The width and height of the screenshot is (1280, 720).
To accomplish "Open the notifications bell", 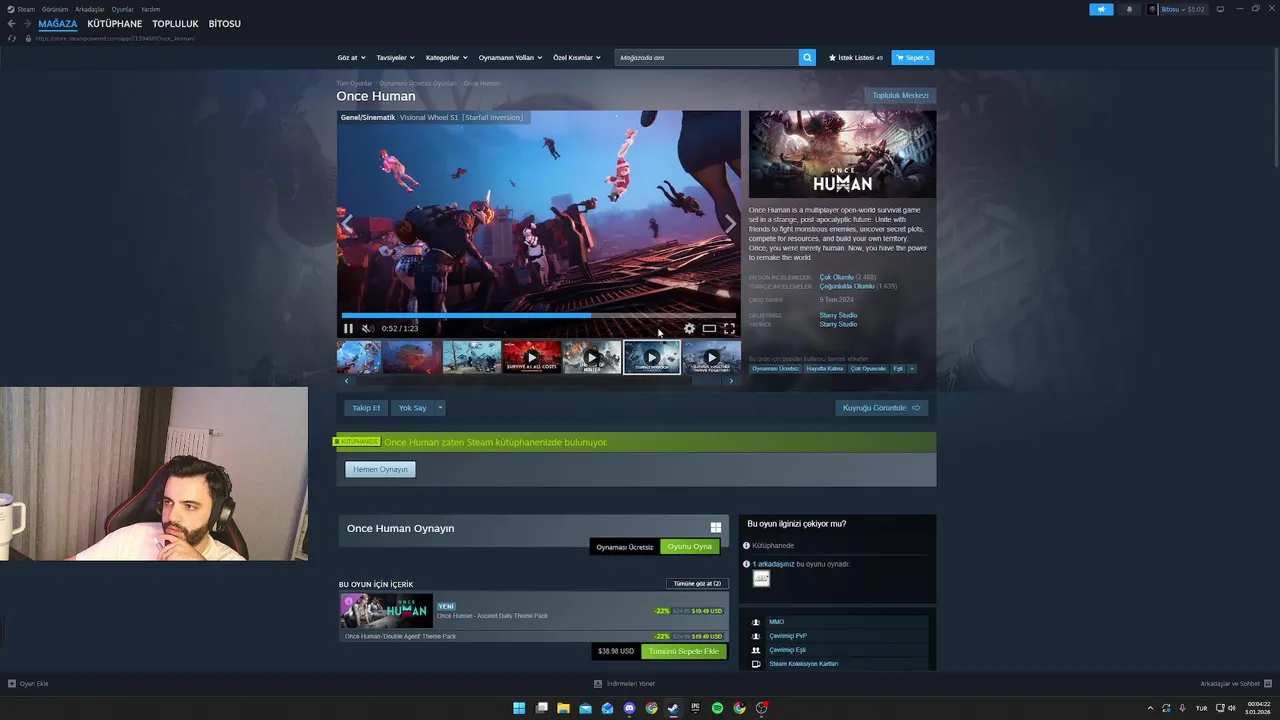I will [x=1130, y=9].
